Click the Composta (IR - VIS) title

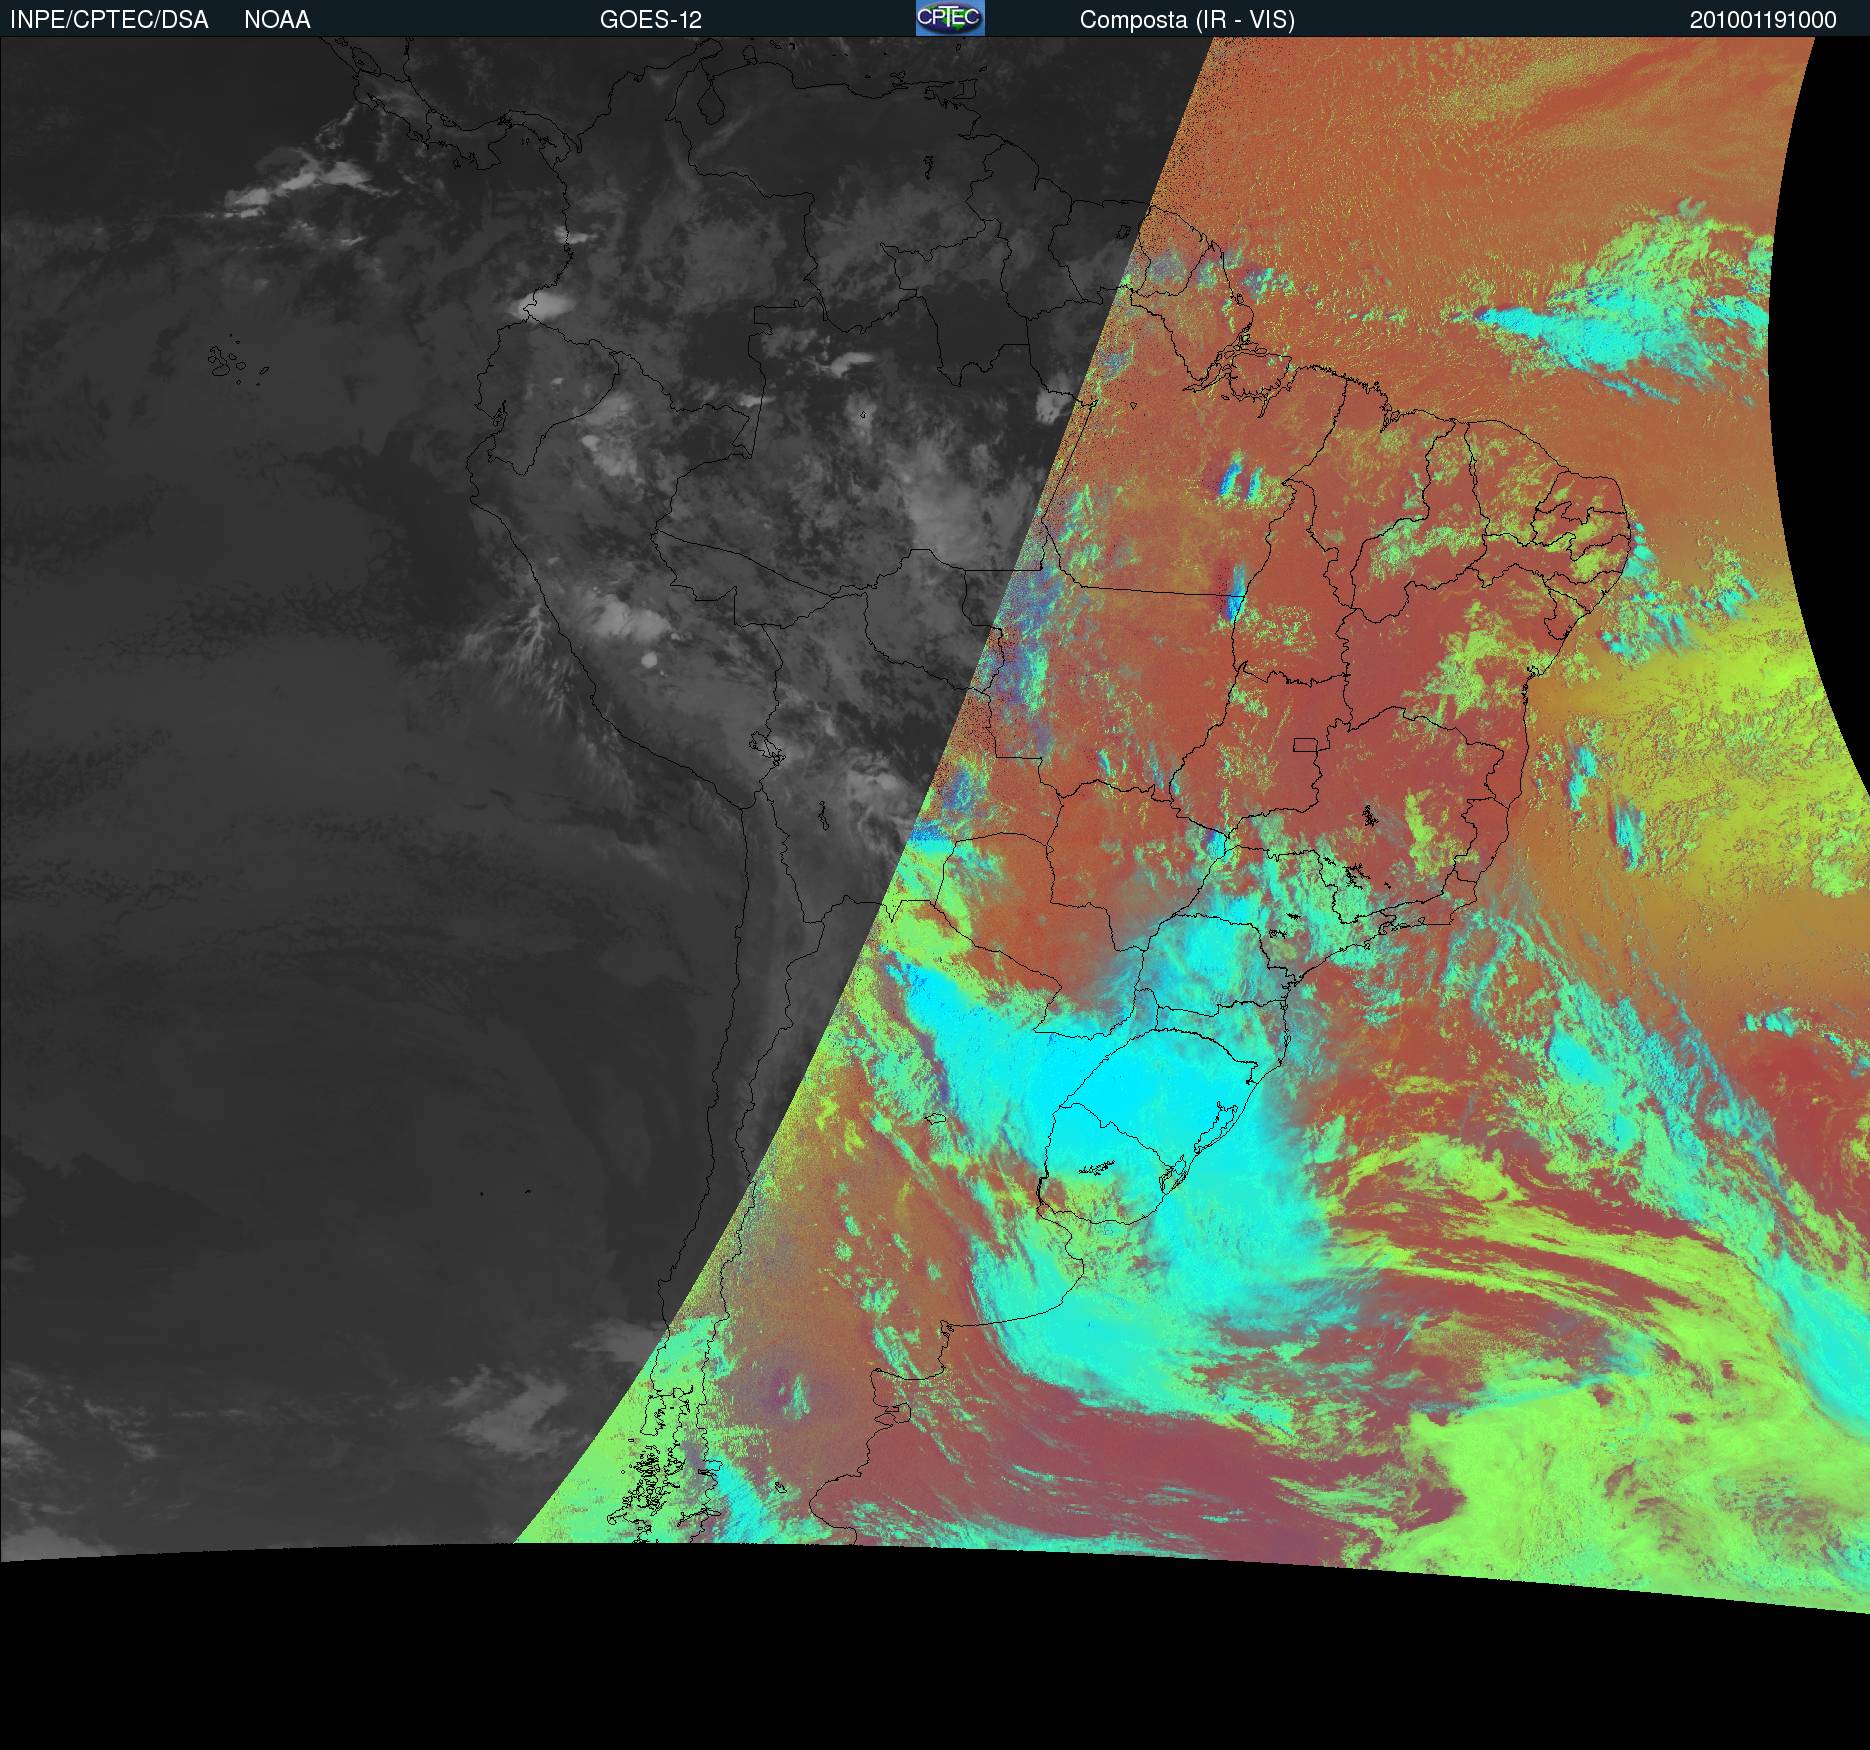point(1187,20)
